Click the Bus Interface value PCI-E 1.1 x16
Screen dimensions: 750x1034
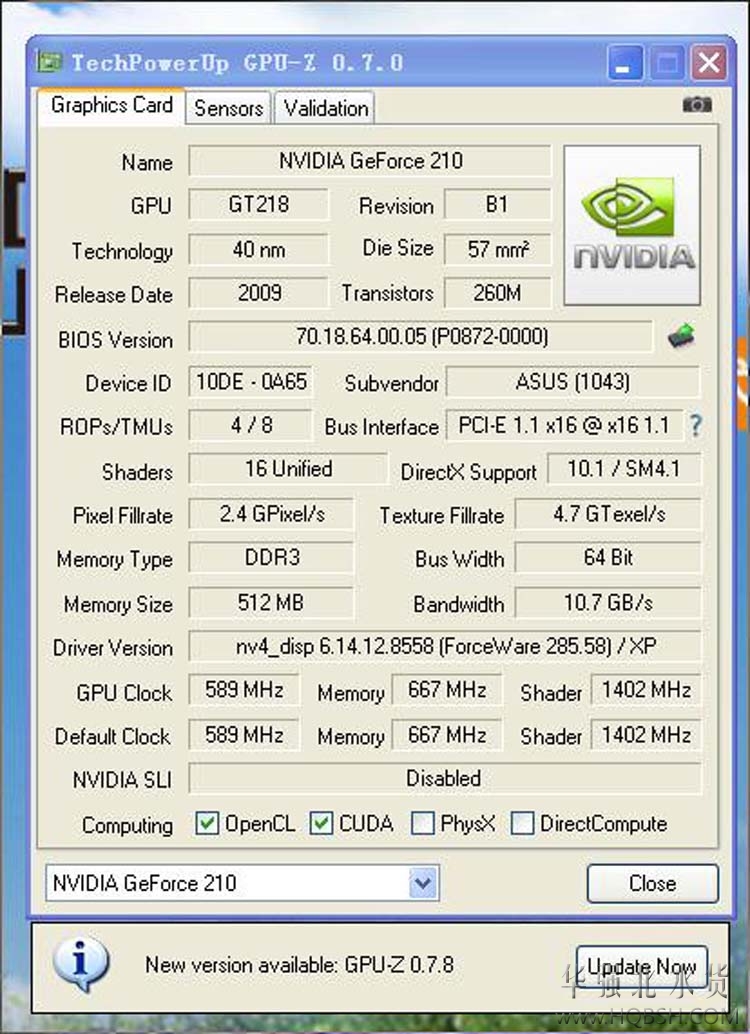tap(564, 425)
